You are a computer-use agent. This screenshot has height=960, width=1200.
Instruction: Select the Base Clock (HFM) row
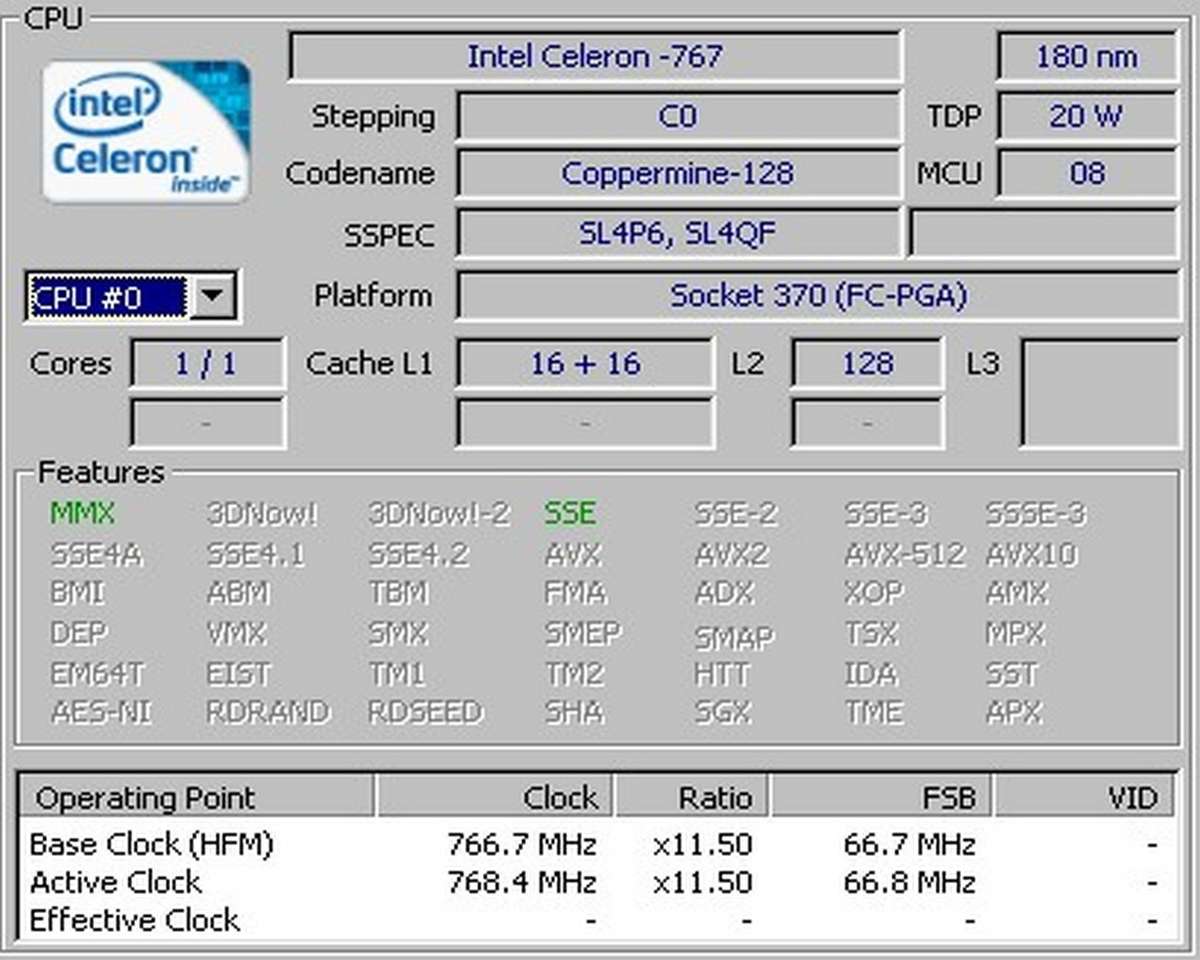point(151,845)
